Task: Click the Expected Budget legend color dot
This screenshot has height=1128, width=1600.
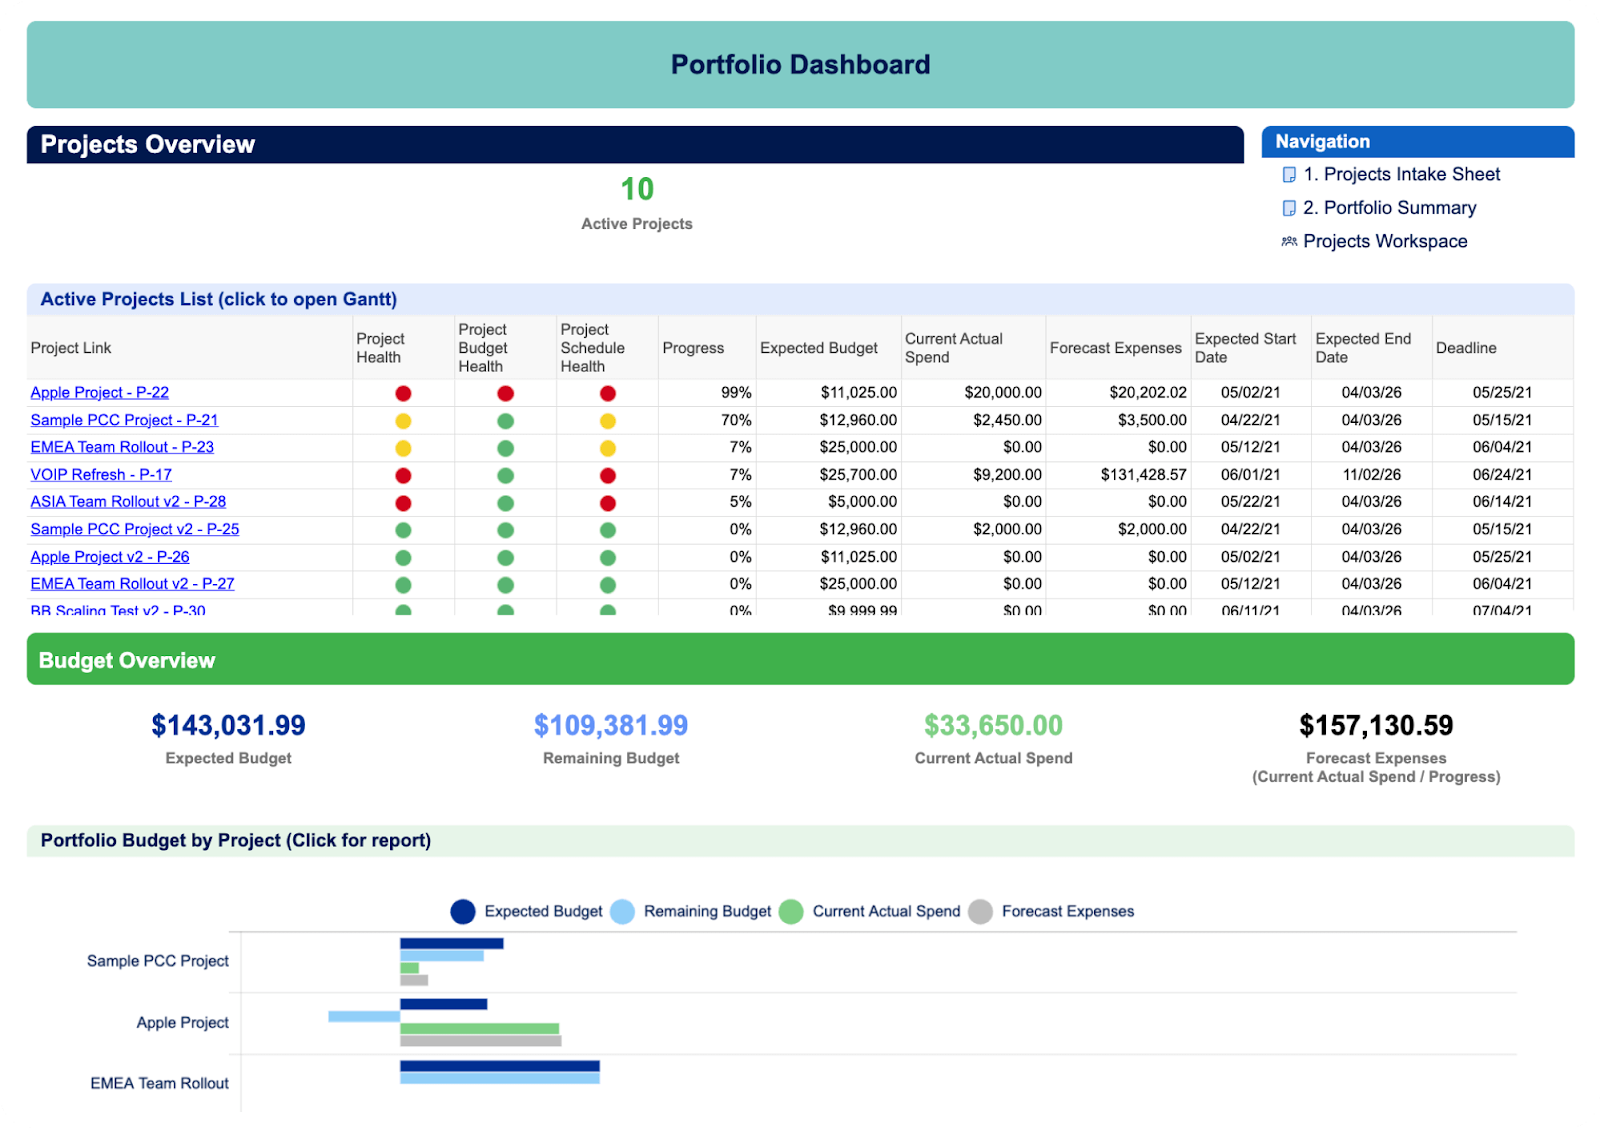Action: (x=462, y=912)
